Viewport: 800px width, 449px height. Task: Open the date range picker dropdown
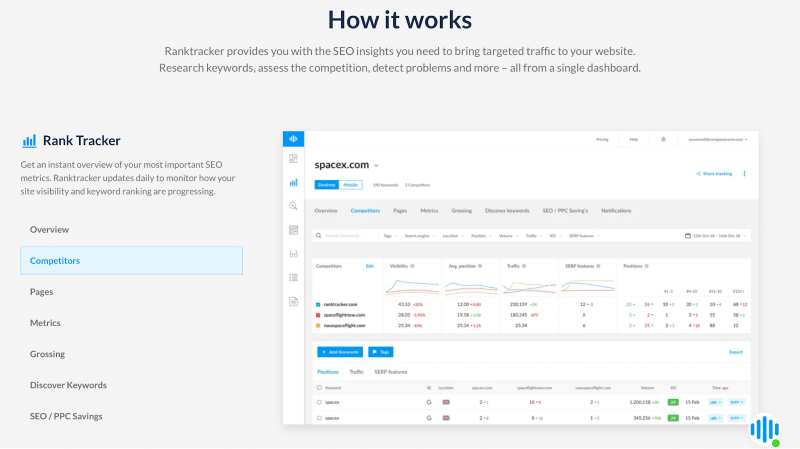pyautogui.click(x=715, y=236)
